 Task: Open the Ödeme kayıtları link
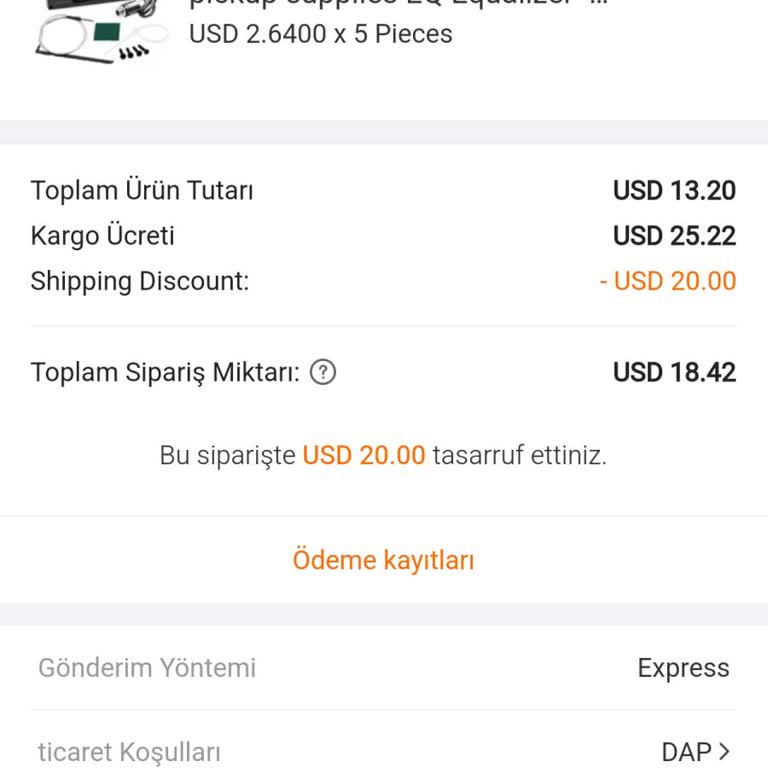coord(383,560)
